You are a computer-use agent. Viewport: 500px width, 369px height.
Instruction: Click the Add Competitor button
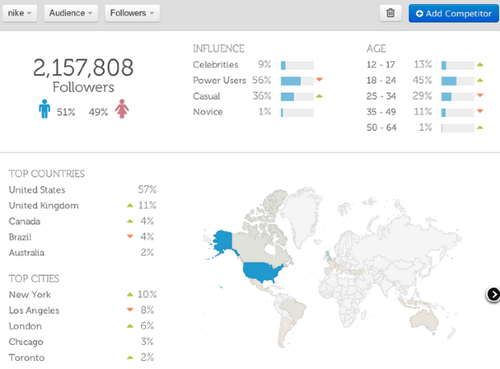454,13
